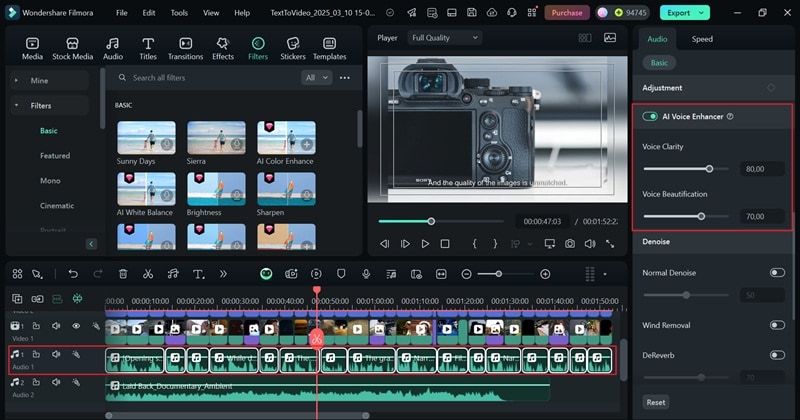Select the Basic audio sub-tab
The width and height of the screenshot is (800, 420).
point(659,63)
